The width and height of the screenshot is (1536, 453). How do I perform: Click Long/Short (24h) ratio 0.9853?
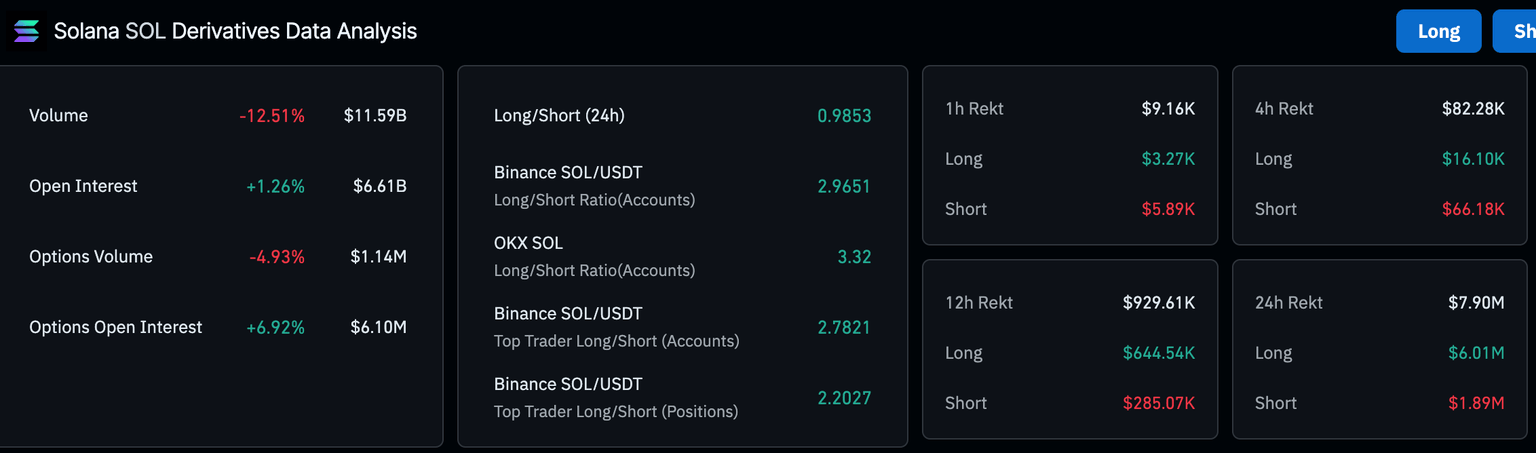[844, 116]
